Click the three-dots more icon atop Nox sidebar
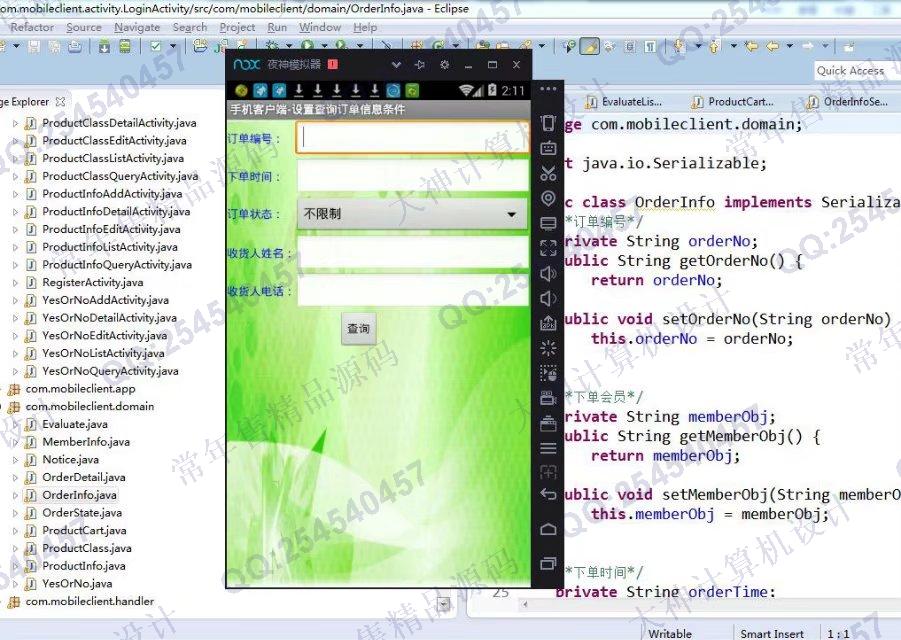Image resolution: width=901 pixels, height=640 pixels. (x=547, y=89)
